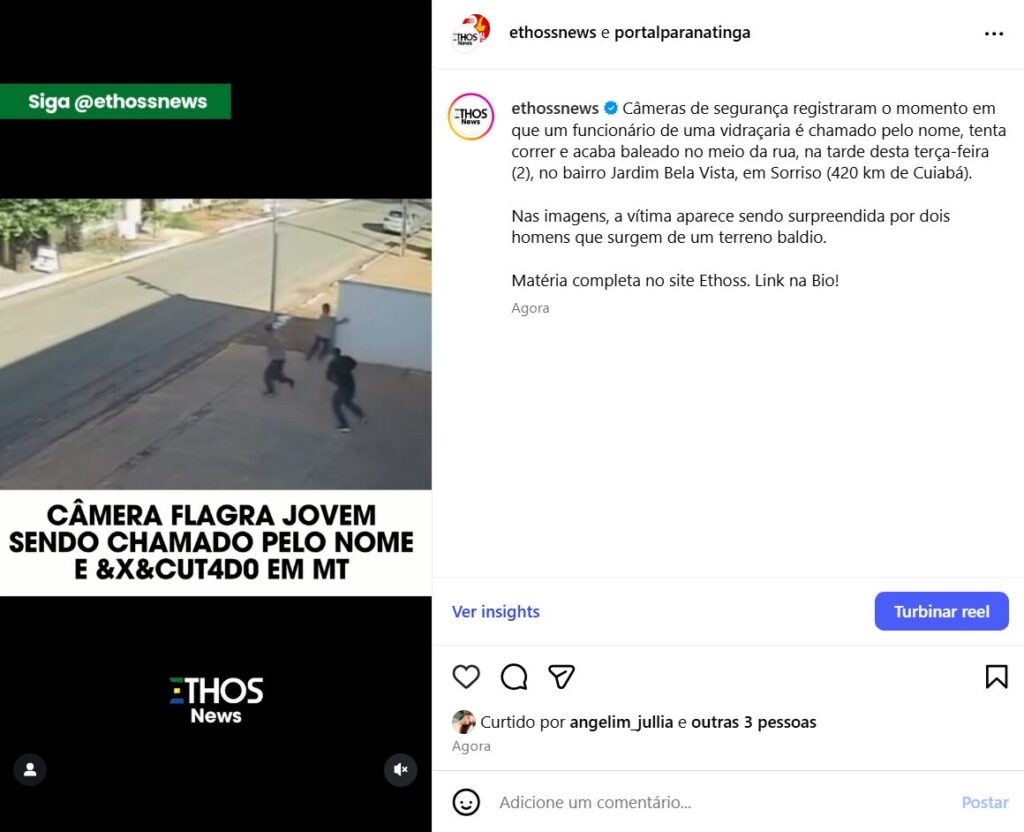Screen dimensions: 1024x832
Task: Focus the Adicione um comentário field
Action: coord(718,802)
